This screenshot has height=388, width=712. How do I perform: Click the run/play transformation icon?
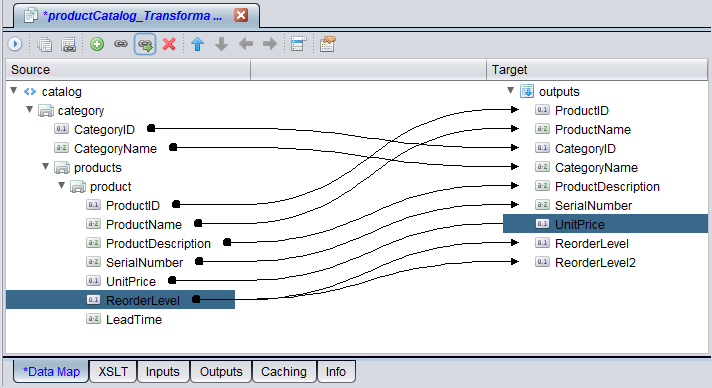click(15, 44)
